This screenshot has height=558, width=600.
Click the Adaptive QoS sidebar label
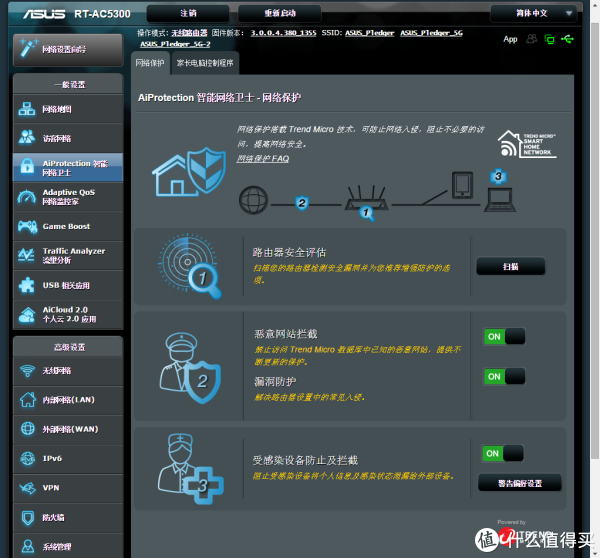(69, 197)
